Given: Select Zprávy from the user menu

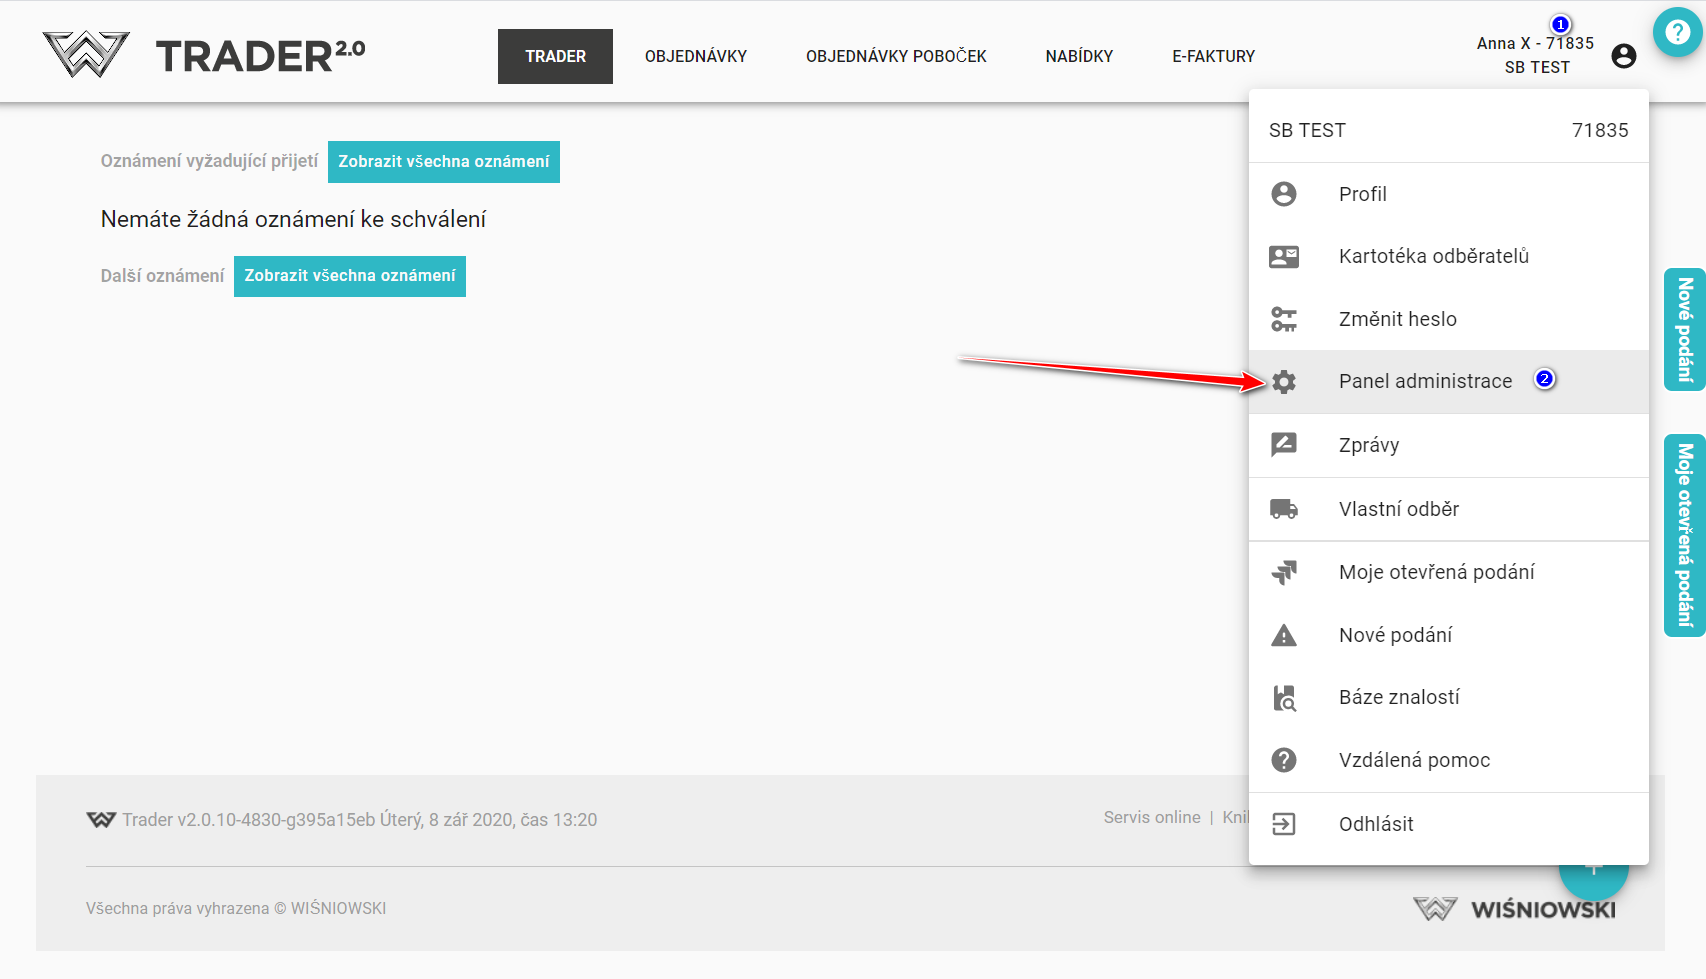Looking at the screenshot, I should (1369, 445).
